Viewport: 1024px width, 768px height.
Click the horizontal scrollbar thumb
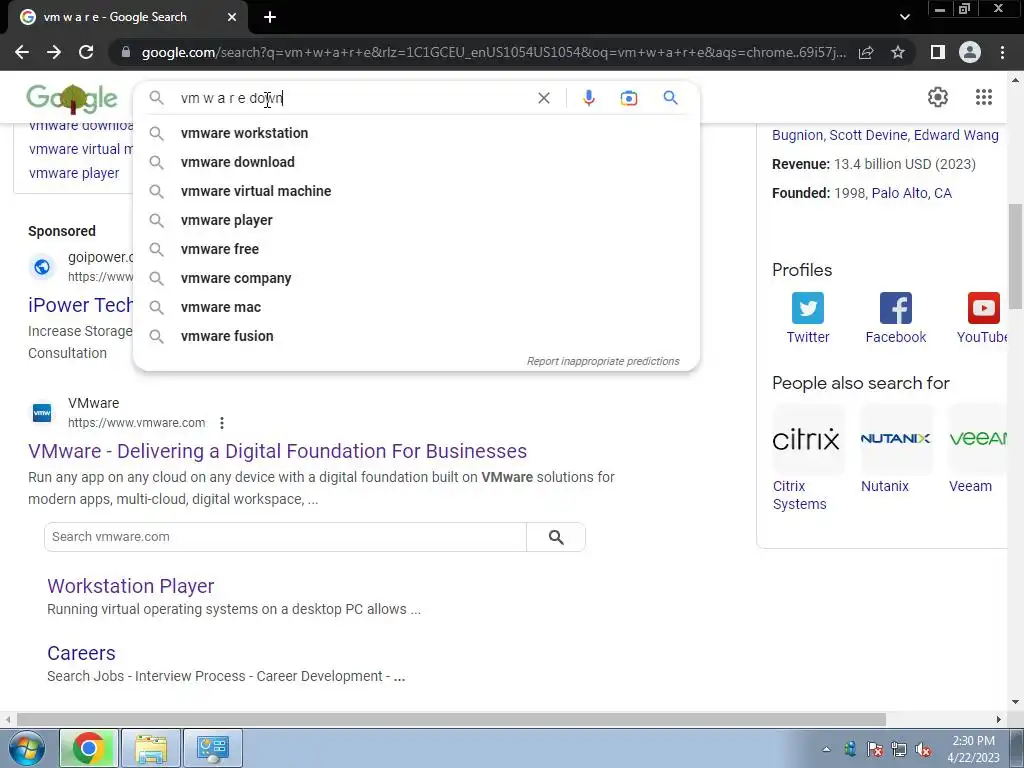(451, 719)
